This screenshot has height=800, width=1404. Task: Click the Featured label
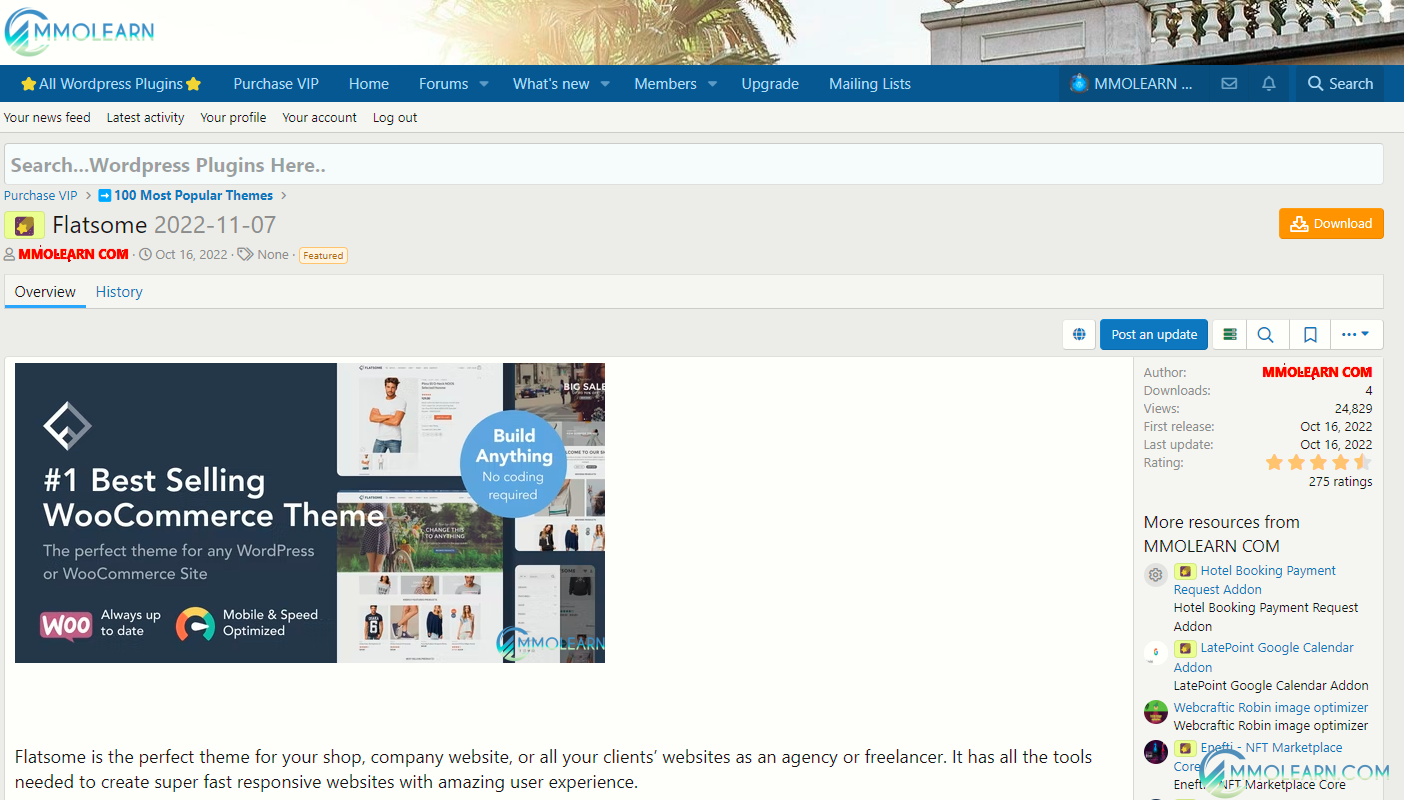323,255
